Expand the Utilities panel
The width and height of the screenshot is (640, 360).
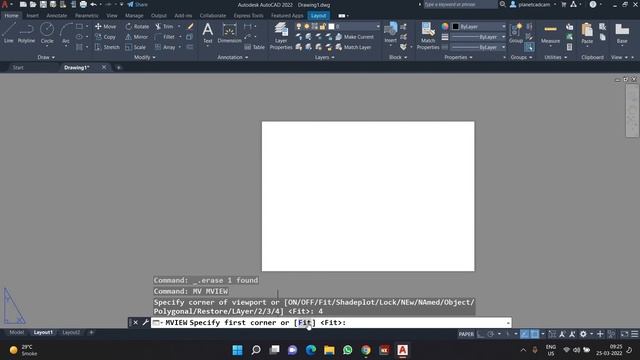click(x=556, y=58)
